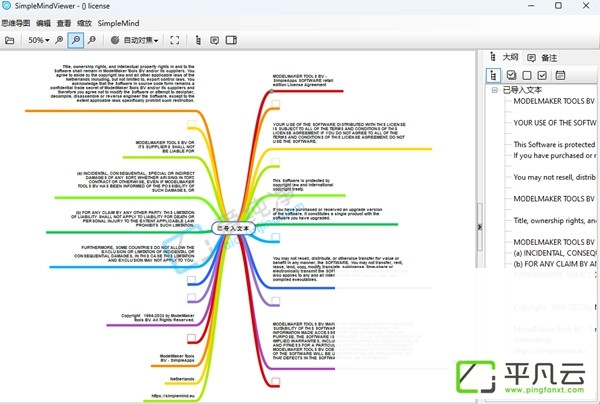Click the outline tree icon in main toolbar
600x404 pixels.
198,40
